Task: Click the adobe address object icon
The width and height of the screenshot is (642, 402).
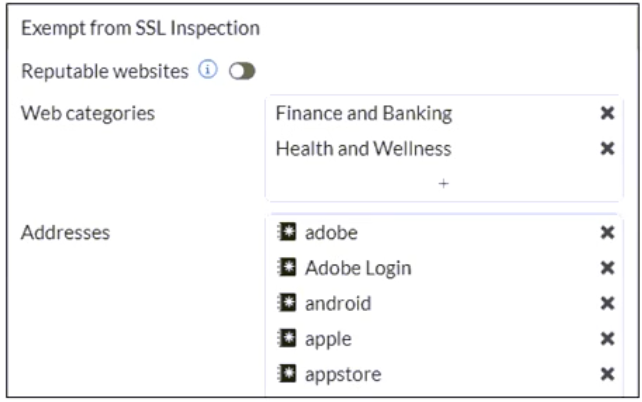Action: (285, 233)
